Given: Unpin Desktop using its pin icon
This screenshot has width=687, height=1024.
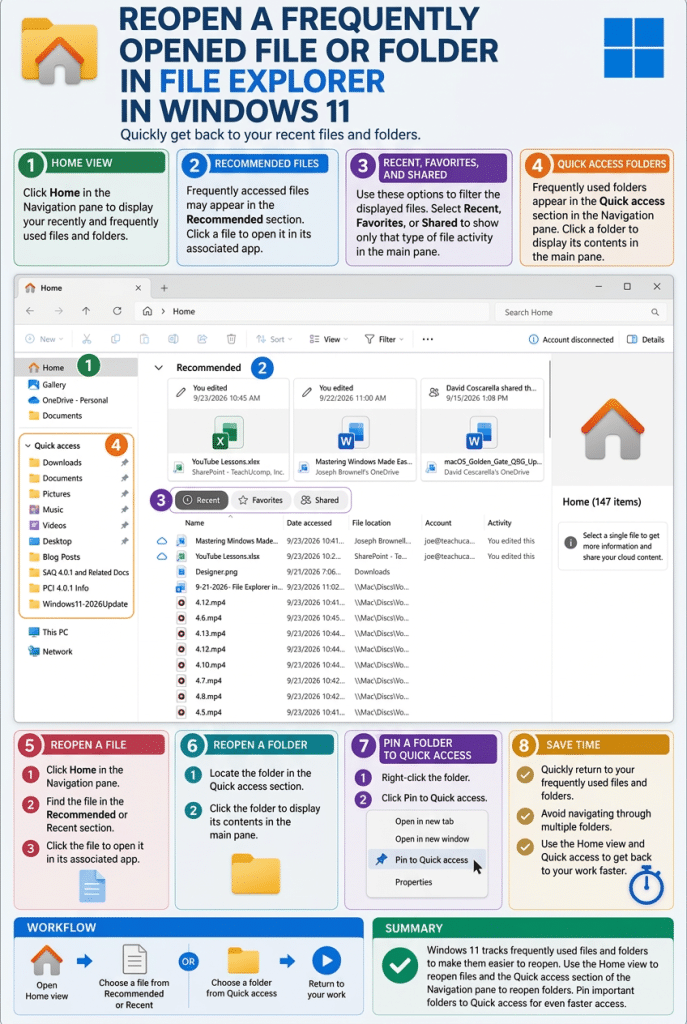Looking at the screenshot, I should (x=124, y=541).
